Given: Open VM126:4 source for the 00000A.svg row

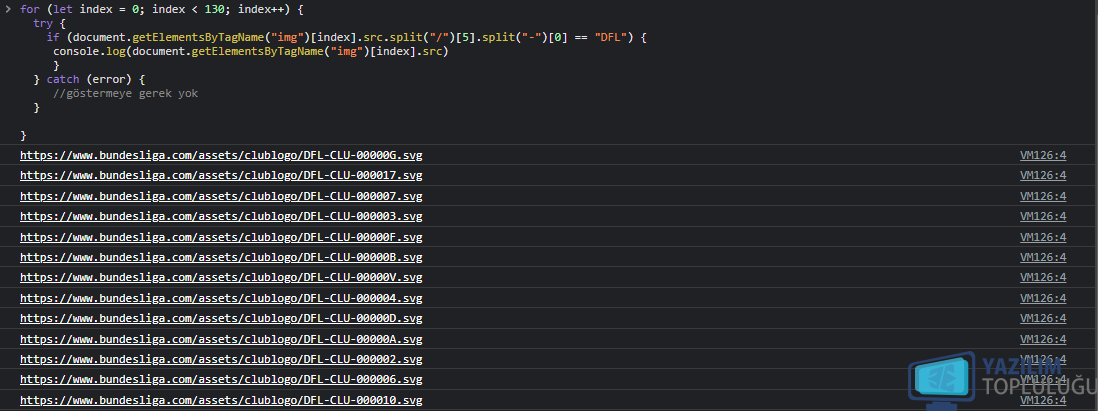Looking at the screenshot, I should click(1043, 339).
